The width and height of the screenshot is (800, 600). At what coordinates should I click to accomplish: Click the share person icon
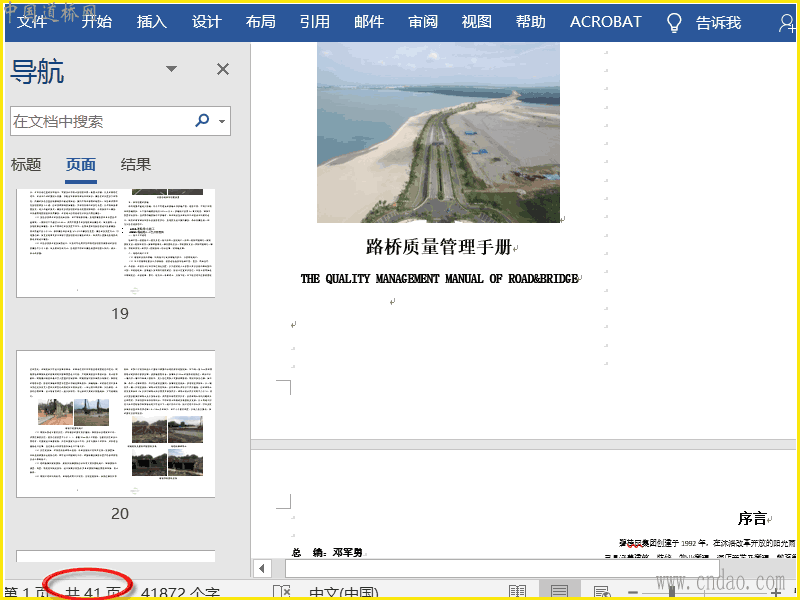click(787, 22)
